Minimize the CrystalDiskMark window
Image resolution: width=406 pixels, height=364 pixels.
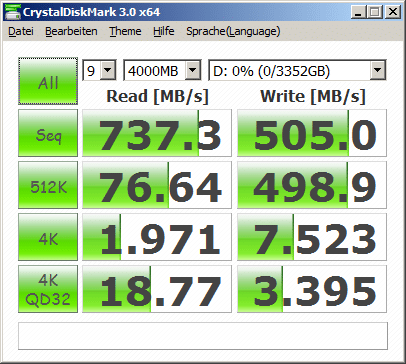[359, 12]
